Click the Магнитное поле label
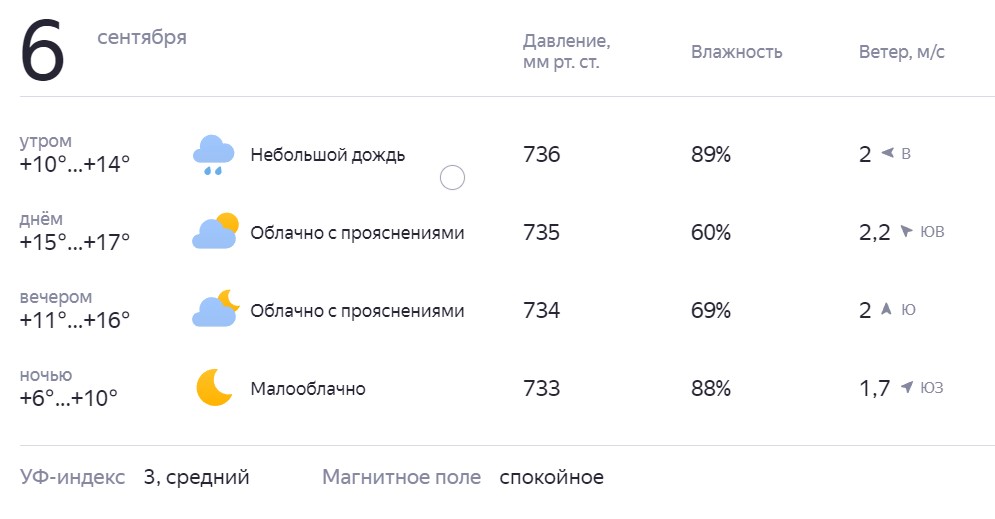 402,477
